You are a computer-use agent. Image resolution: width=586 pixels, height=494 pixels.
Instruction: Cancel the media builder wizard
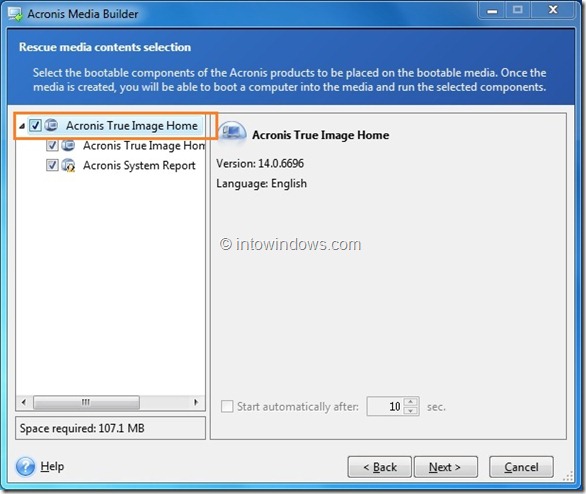(x=521, y=467)
